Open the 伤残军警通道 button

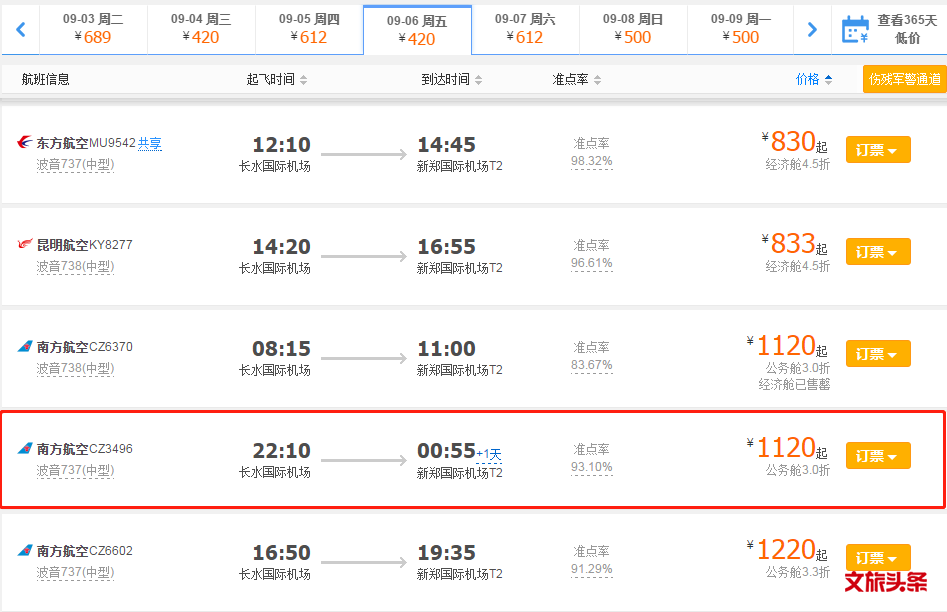coord(904,79)
